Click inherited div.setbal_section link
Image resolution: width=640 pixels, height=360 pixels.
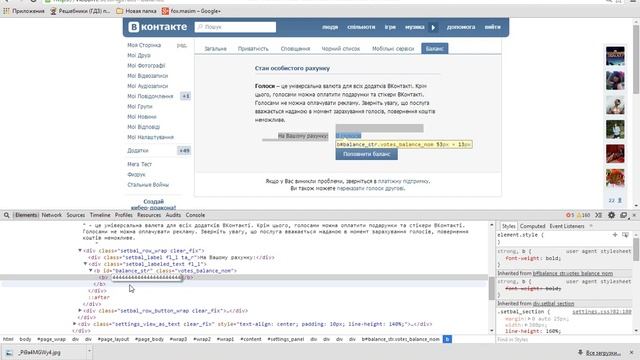(x=553, y=304)
